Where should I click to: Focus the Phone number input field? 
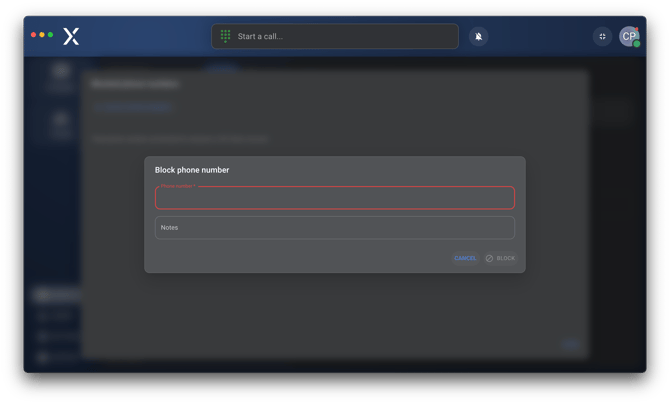tap(334, 198)
